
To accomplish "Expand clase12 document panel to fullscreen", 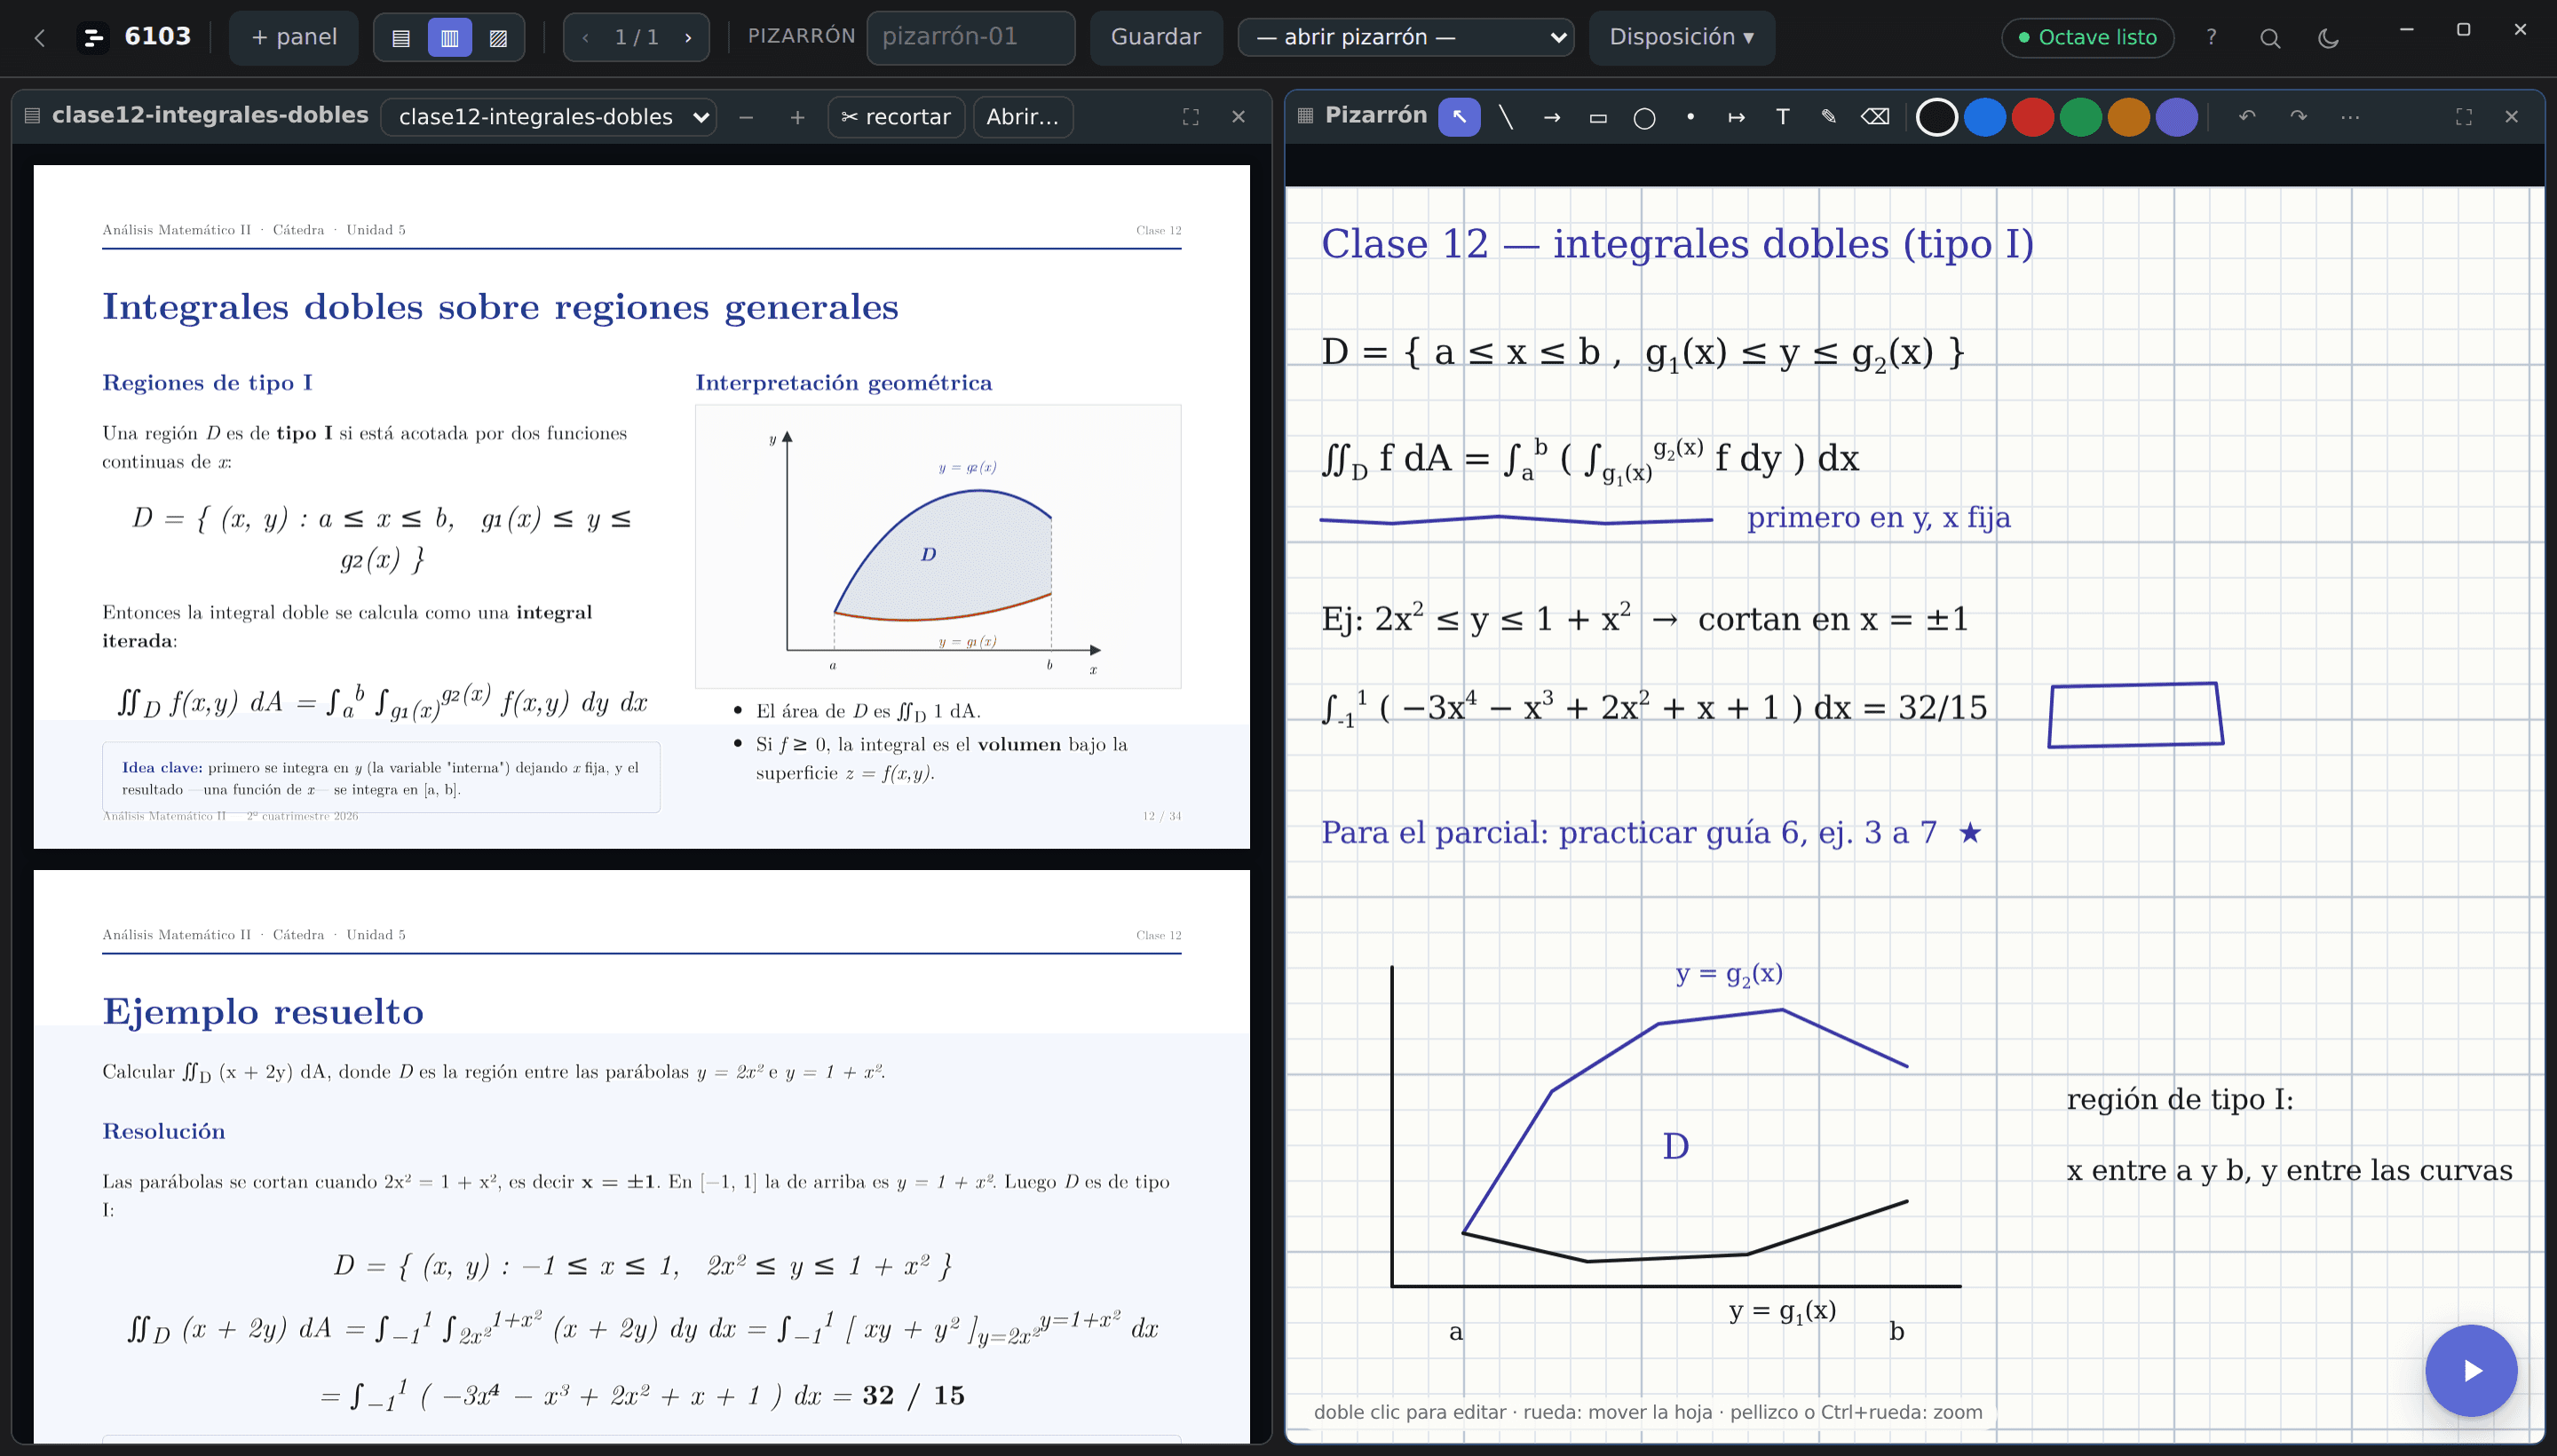I will tap(1190, 117).
